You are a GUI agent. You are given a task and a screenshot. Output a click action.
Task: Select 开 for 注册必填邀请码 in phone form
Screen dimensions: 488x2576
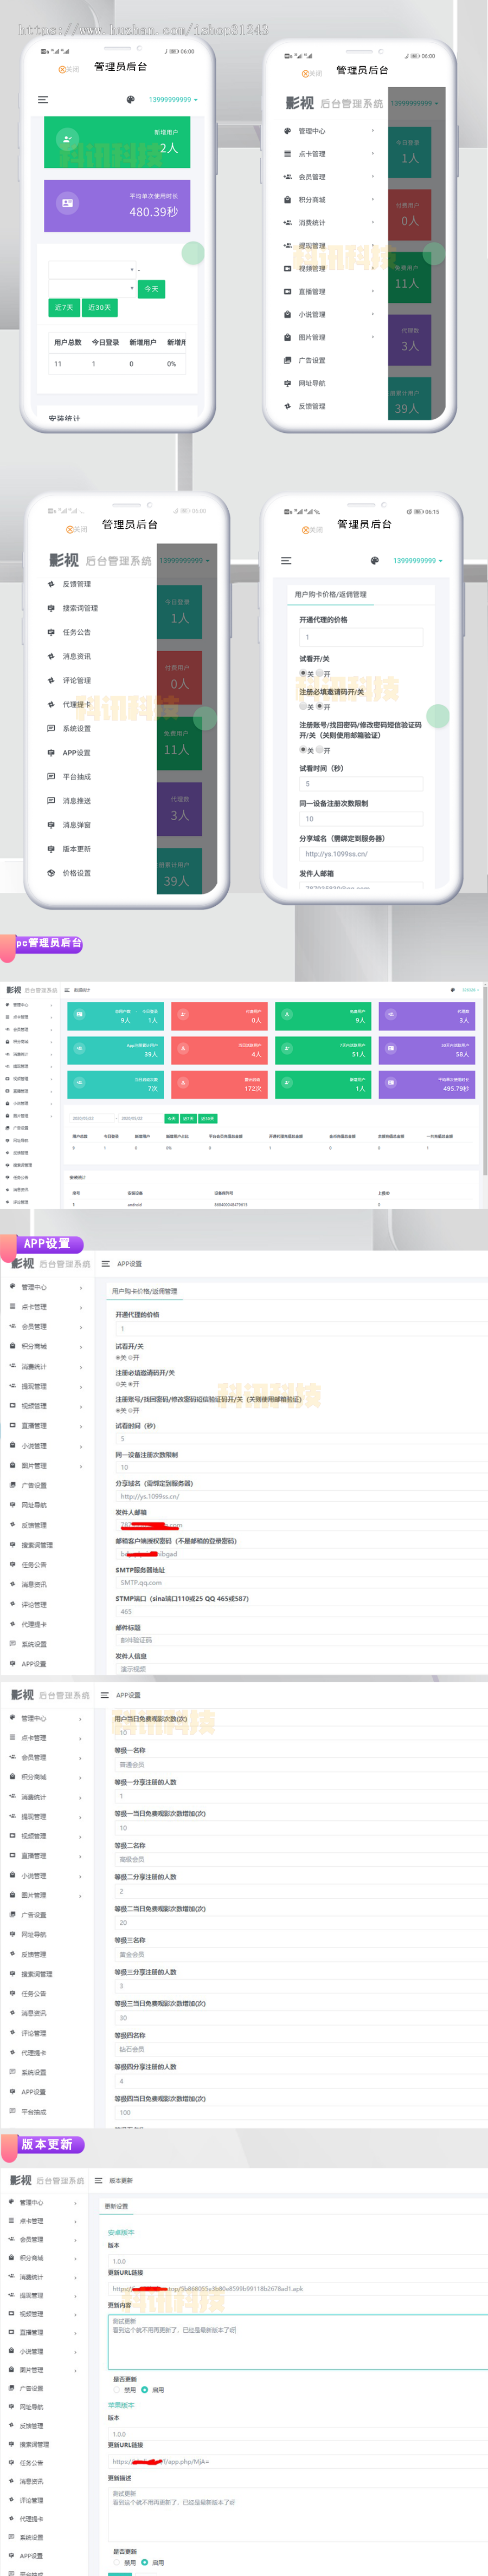(x=320, y=706)
